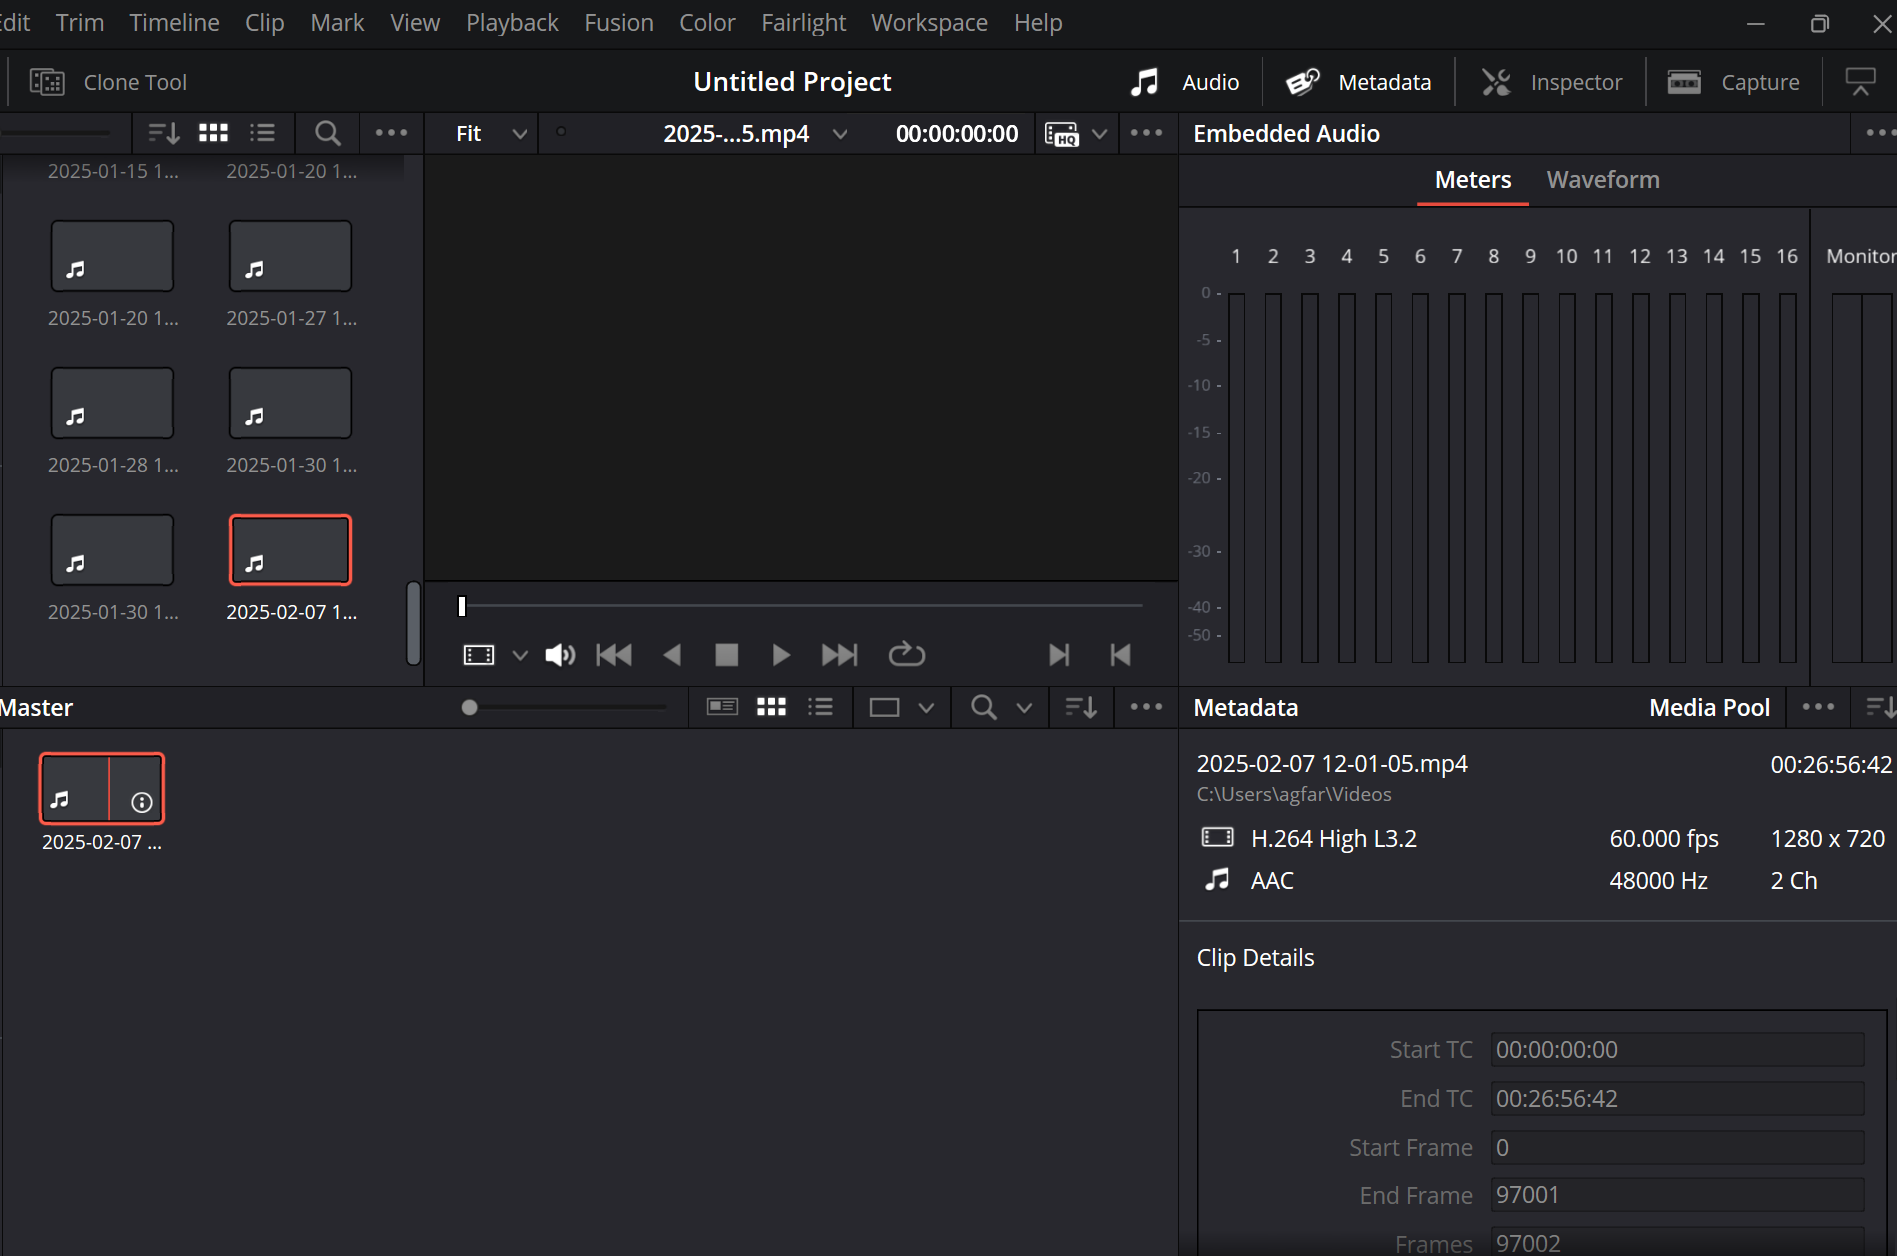Expand the viewer mode dropdown arrow
The height and width of the screenshot is (1256, 1897).
[x=520, y=655]
